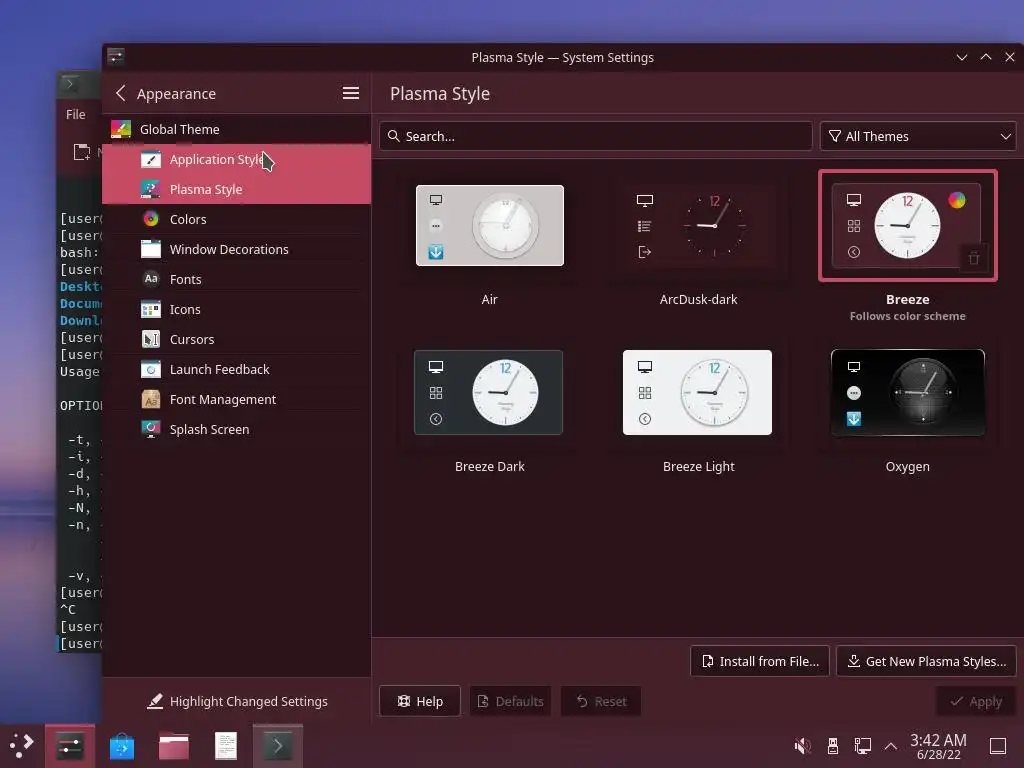The height and width of the screenshot is (768, 1024).
Task: Click the Defaults button
Action: pyautogui.click(x=511, y=701)
